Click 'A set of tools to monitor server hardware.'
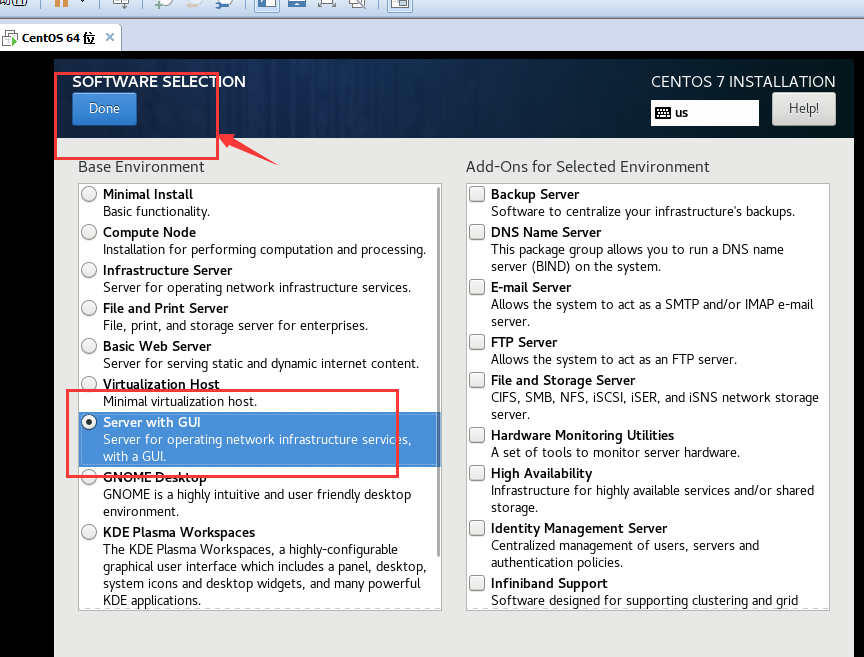Screen dimensions: 864x657 point(615,453)
